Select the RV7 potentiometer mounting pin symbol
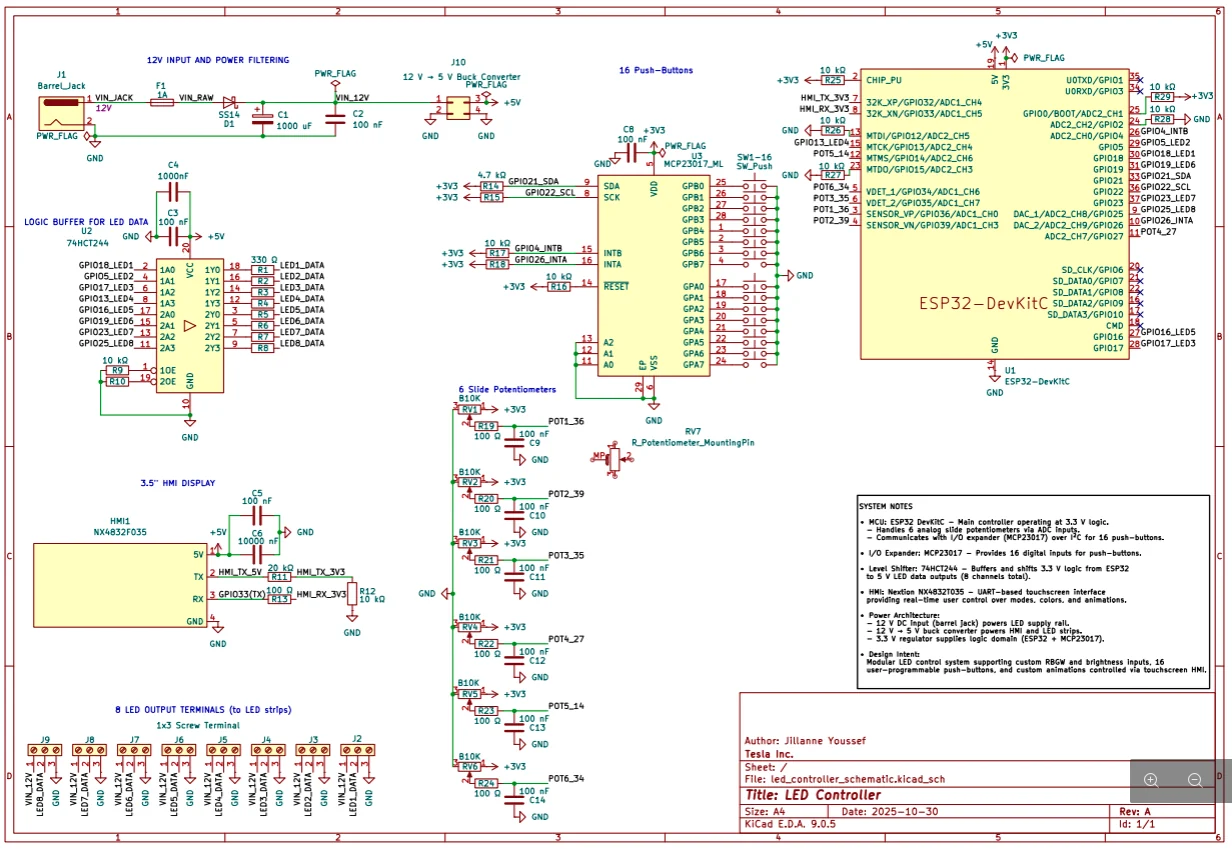 click(x=614, y=460)
